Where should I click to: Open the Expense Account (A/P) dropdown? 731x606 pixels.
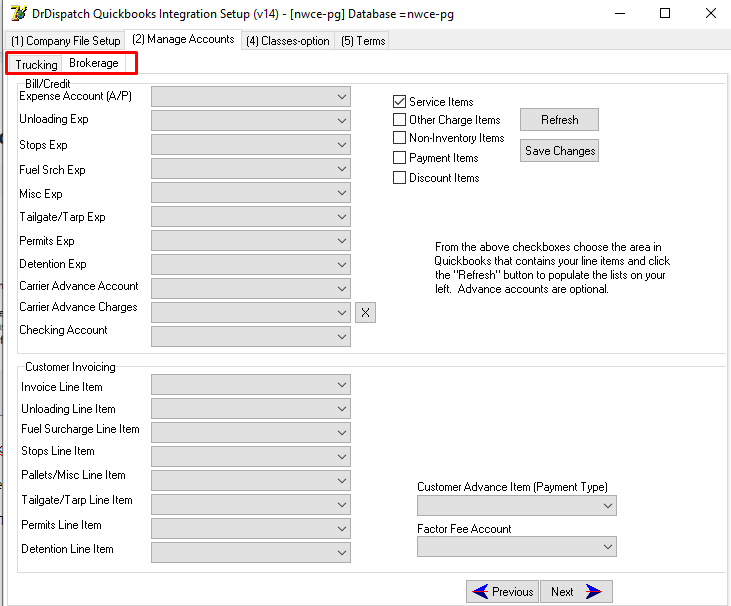[x=251, y=97]
